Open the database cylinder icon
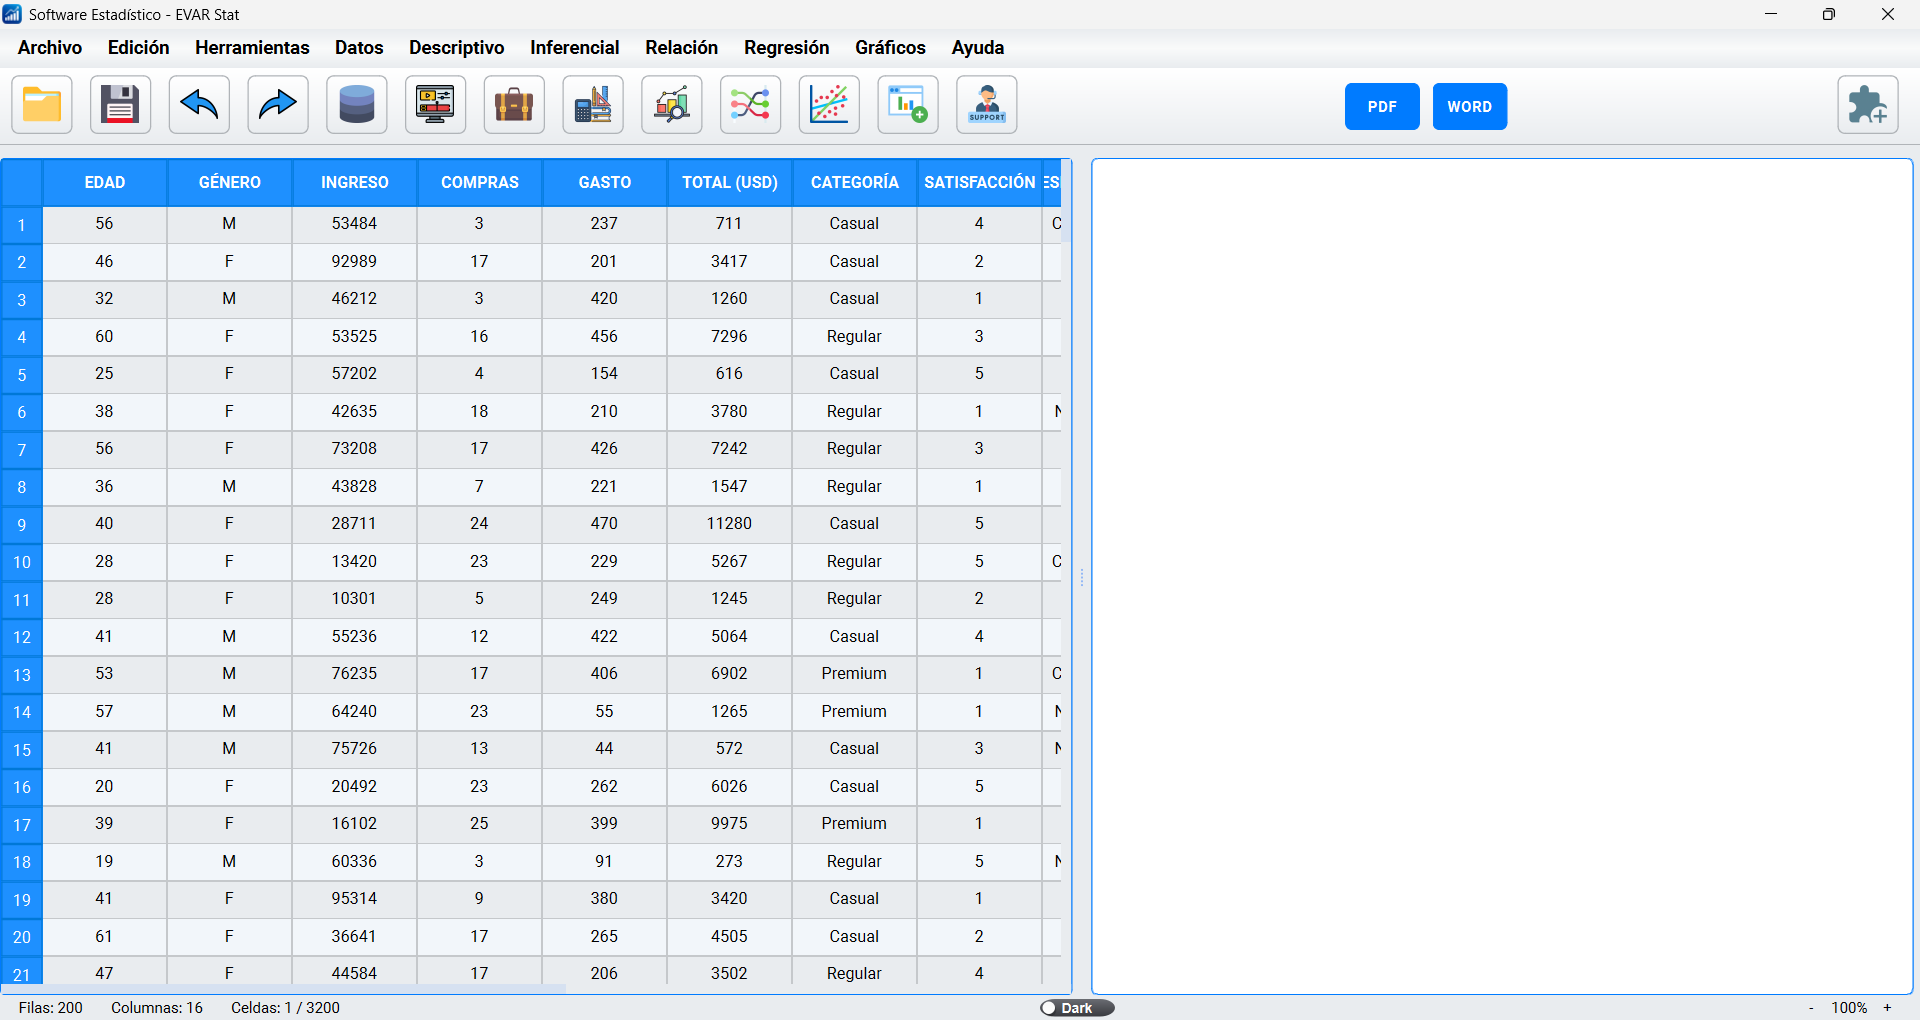 tap(357, 105)
